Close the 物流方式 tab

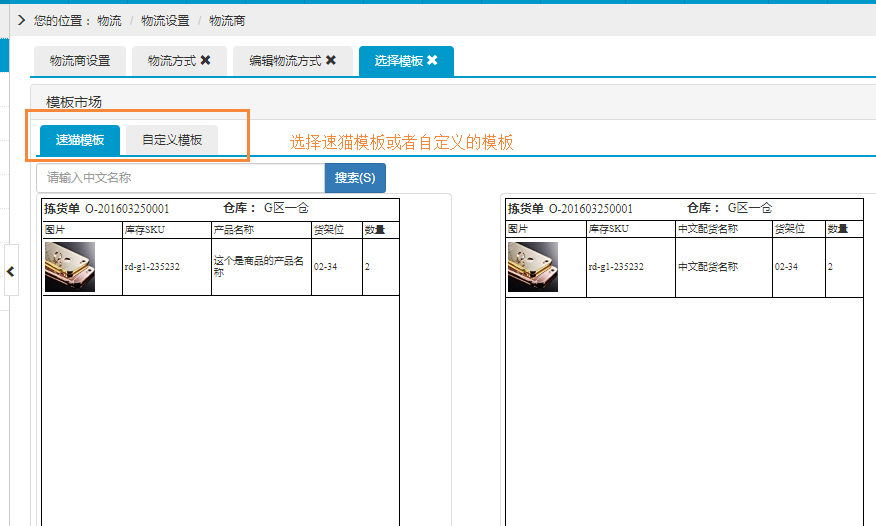pos(206,60)
